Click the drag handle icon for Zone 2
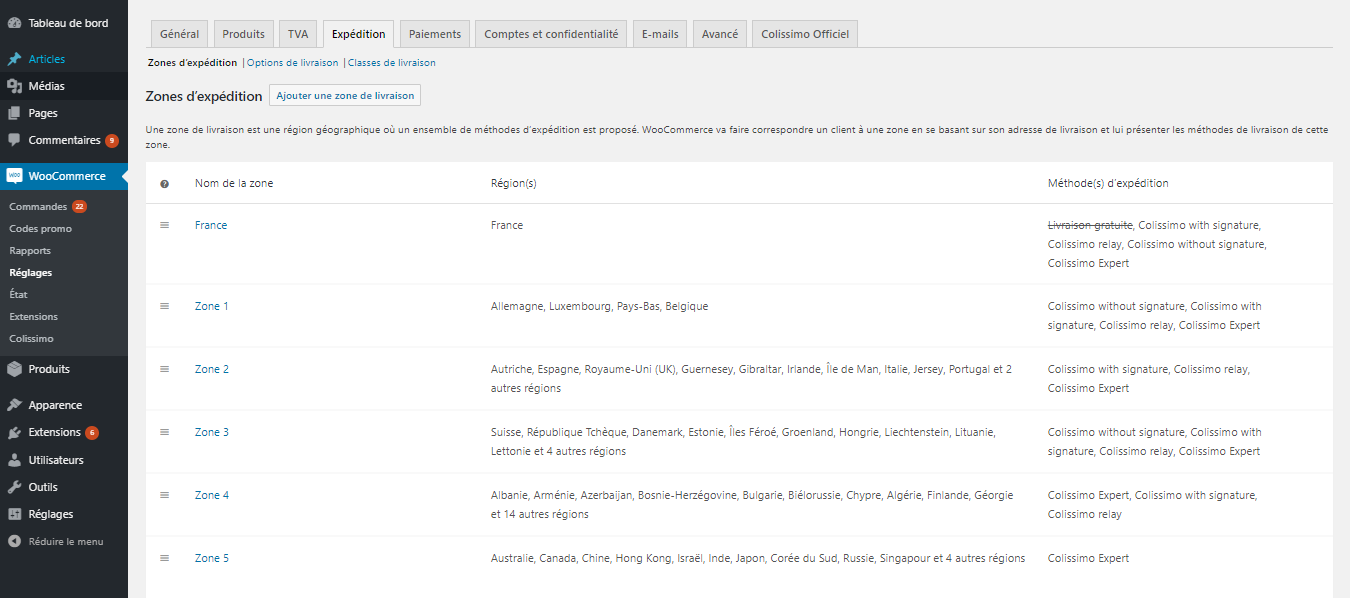 click(165, 369)
